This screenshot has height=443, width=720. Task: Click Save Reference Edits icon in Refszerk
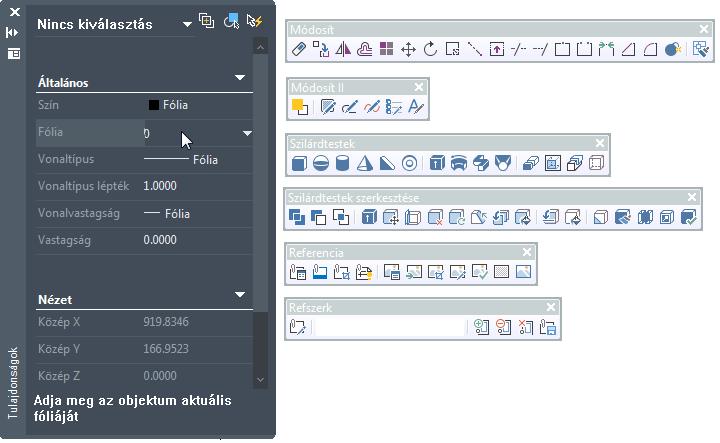coord(548,327)
